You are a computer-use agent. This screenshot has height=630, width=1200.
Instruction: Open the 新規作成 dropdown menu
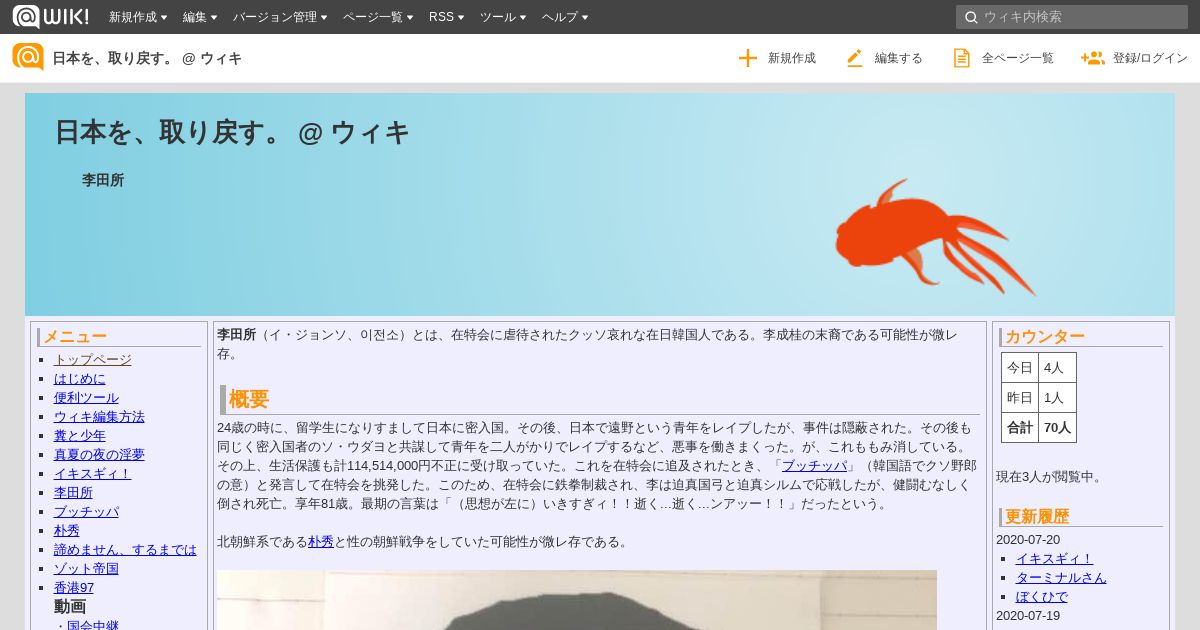[138, 17]
